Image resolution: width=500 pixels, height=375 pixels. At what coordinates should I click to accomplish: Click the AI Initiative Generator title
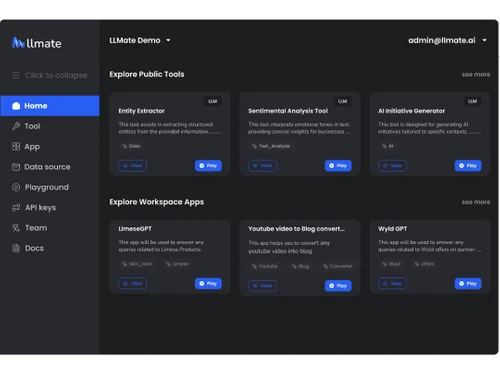click(411, 111)
